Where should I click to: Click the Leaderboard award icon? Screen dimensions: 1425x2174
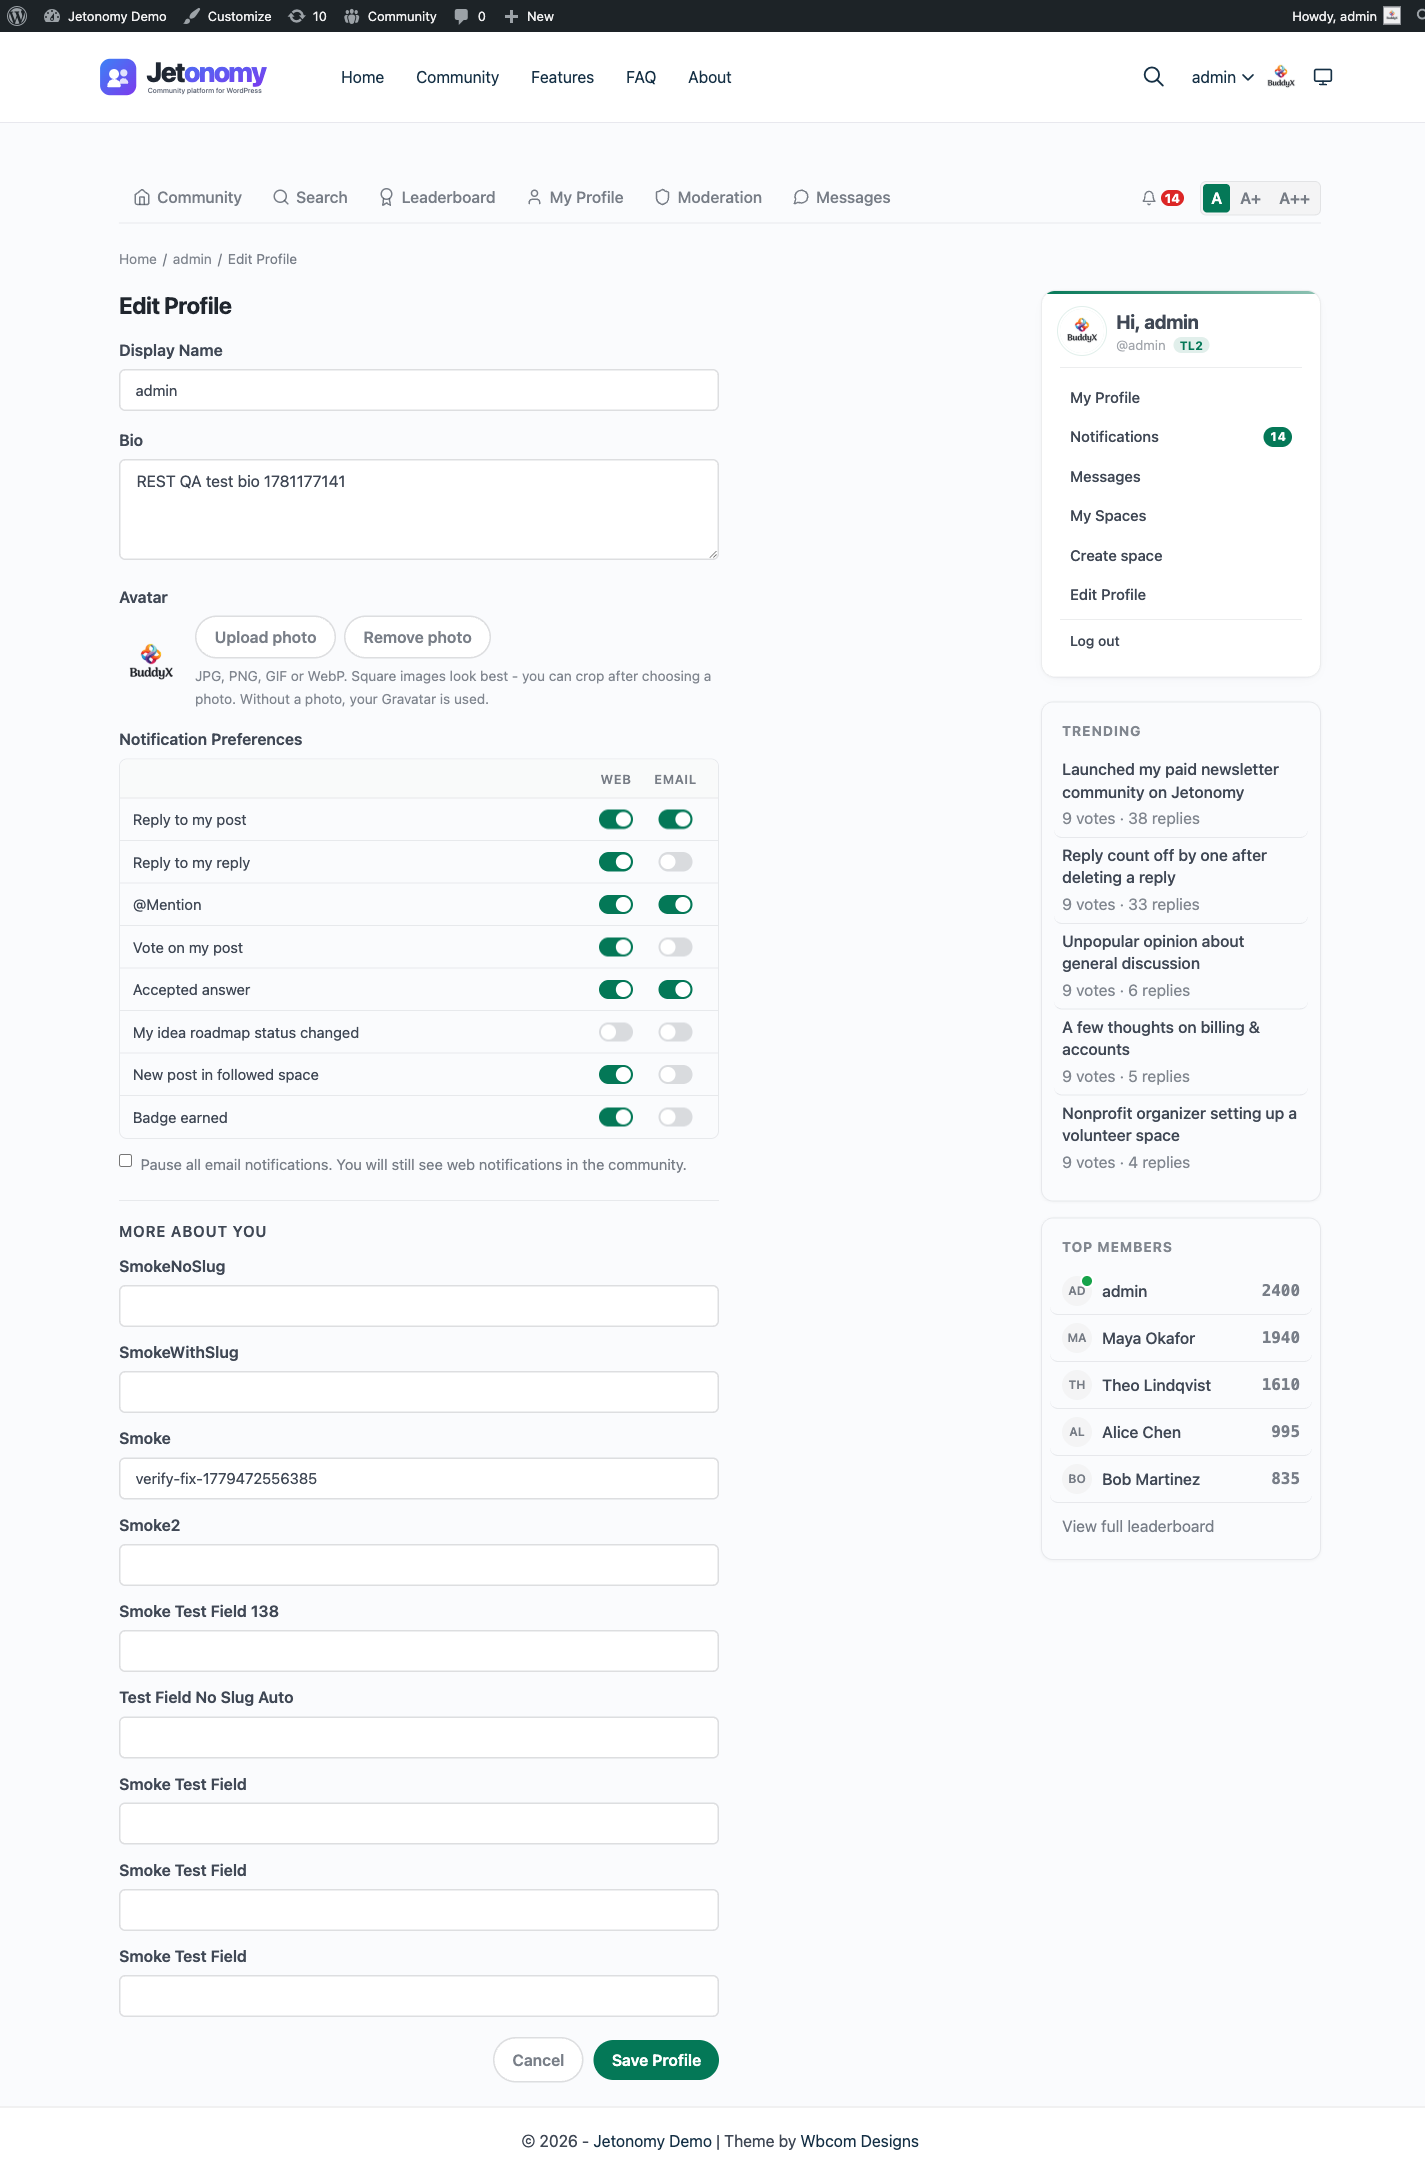386,197
